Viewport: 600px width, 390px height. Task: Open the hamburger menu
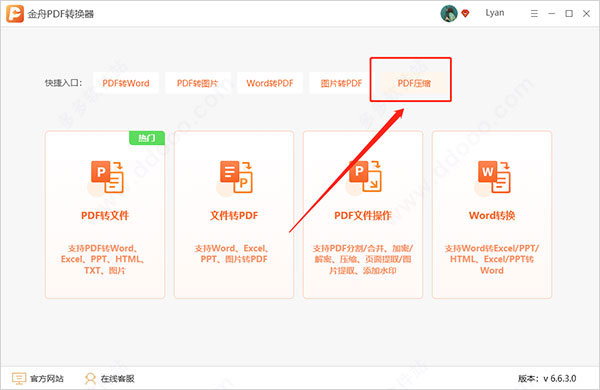534,14
